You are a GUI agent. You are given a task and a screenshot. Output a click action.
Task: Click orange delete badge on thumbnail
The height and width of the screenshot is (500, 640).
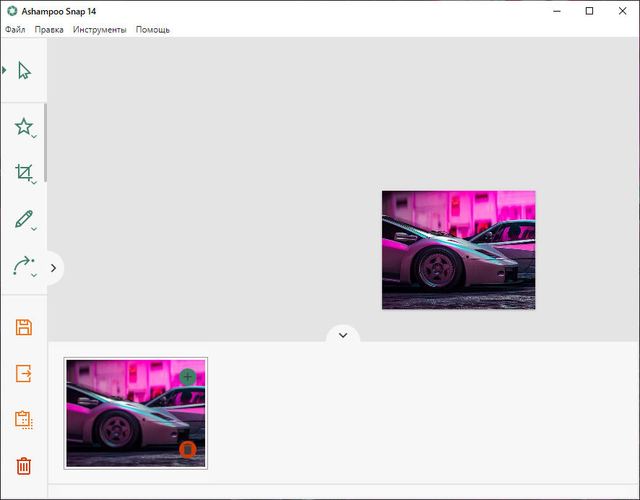click(187, 450)
